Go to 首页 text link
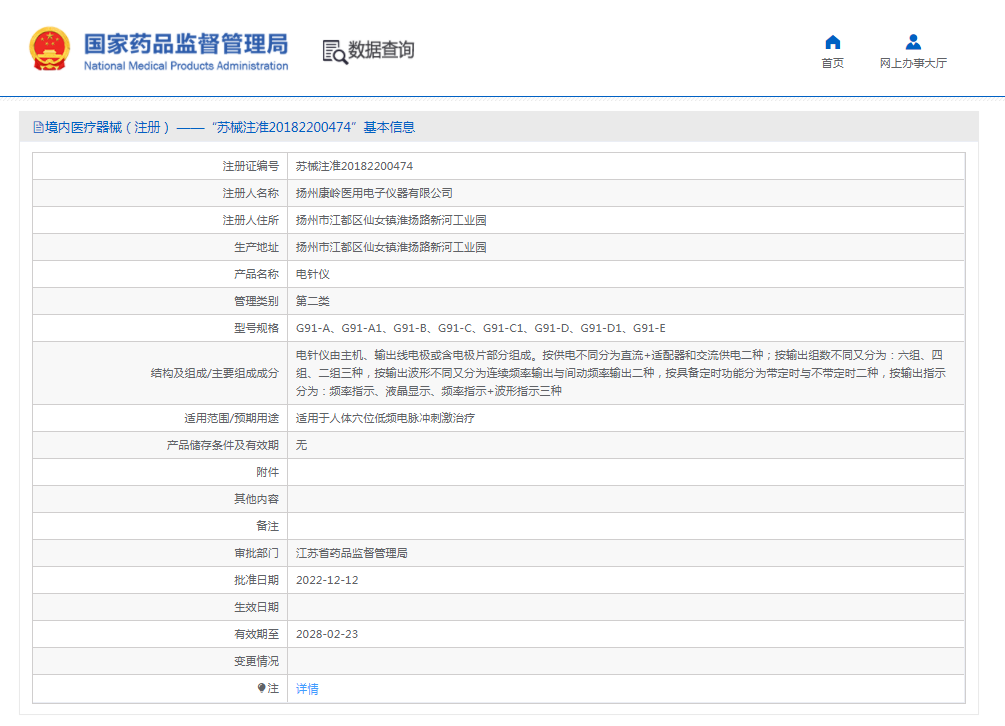Image resolution: width=1005 pixels, height=726 pixels. (x=832, y=63)
